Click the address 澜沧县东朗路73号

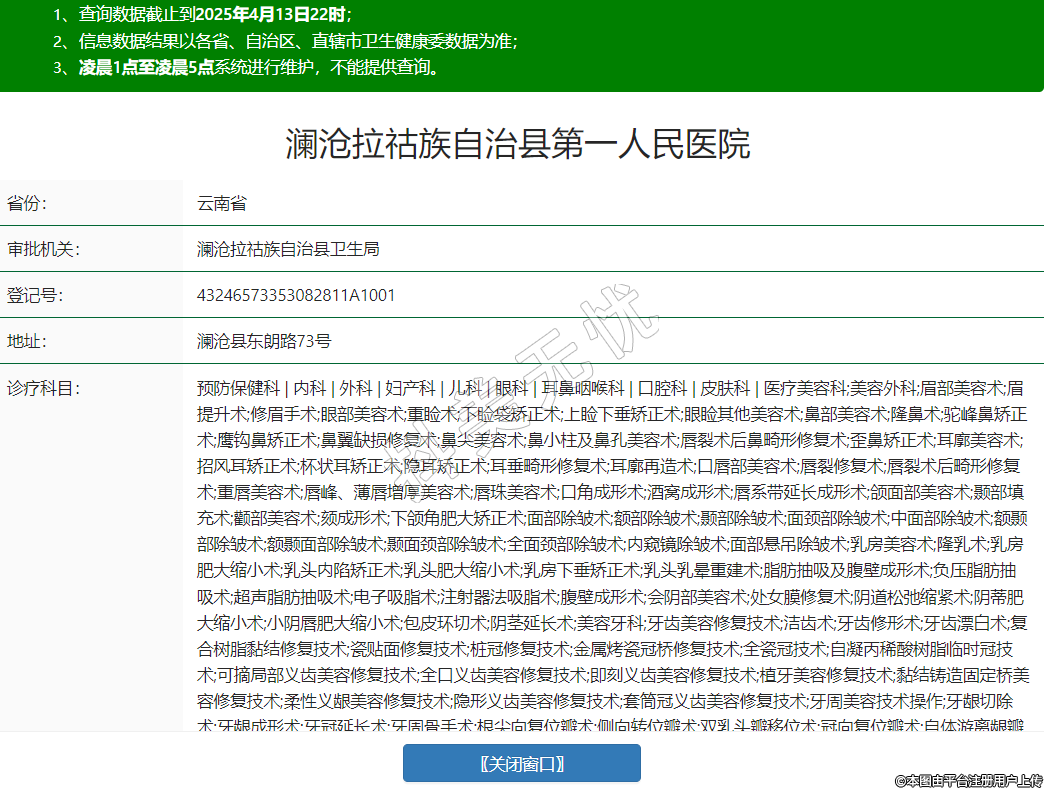(264, 341)
